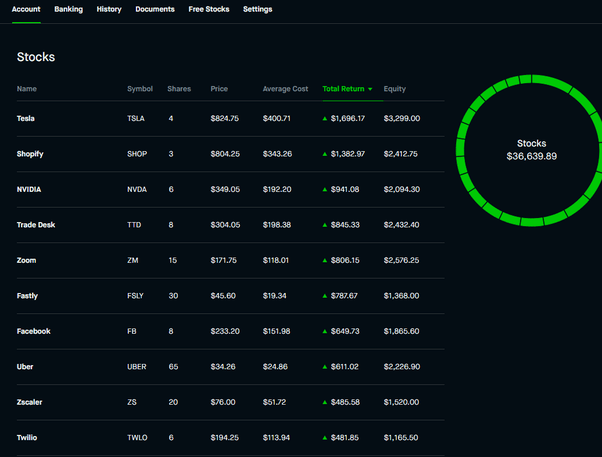602x457 pixels.
Task: Click the NVDA symbol
Action: point(137,189)
